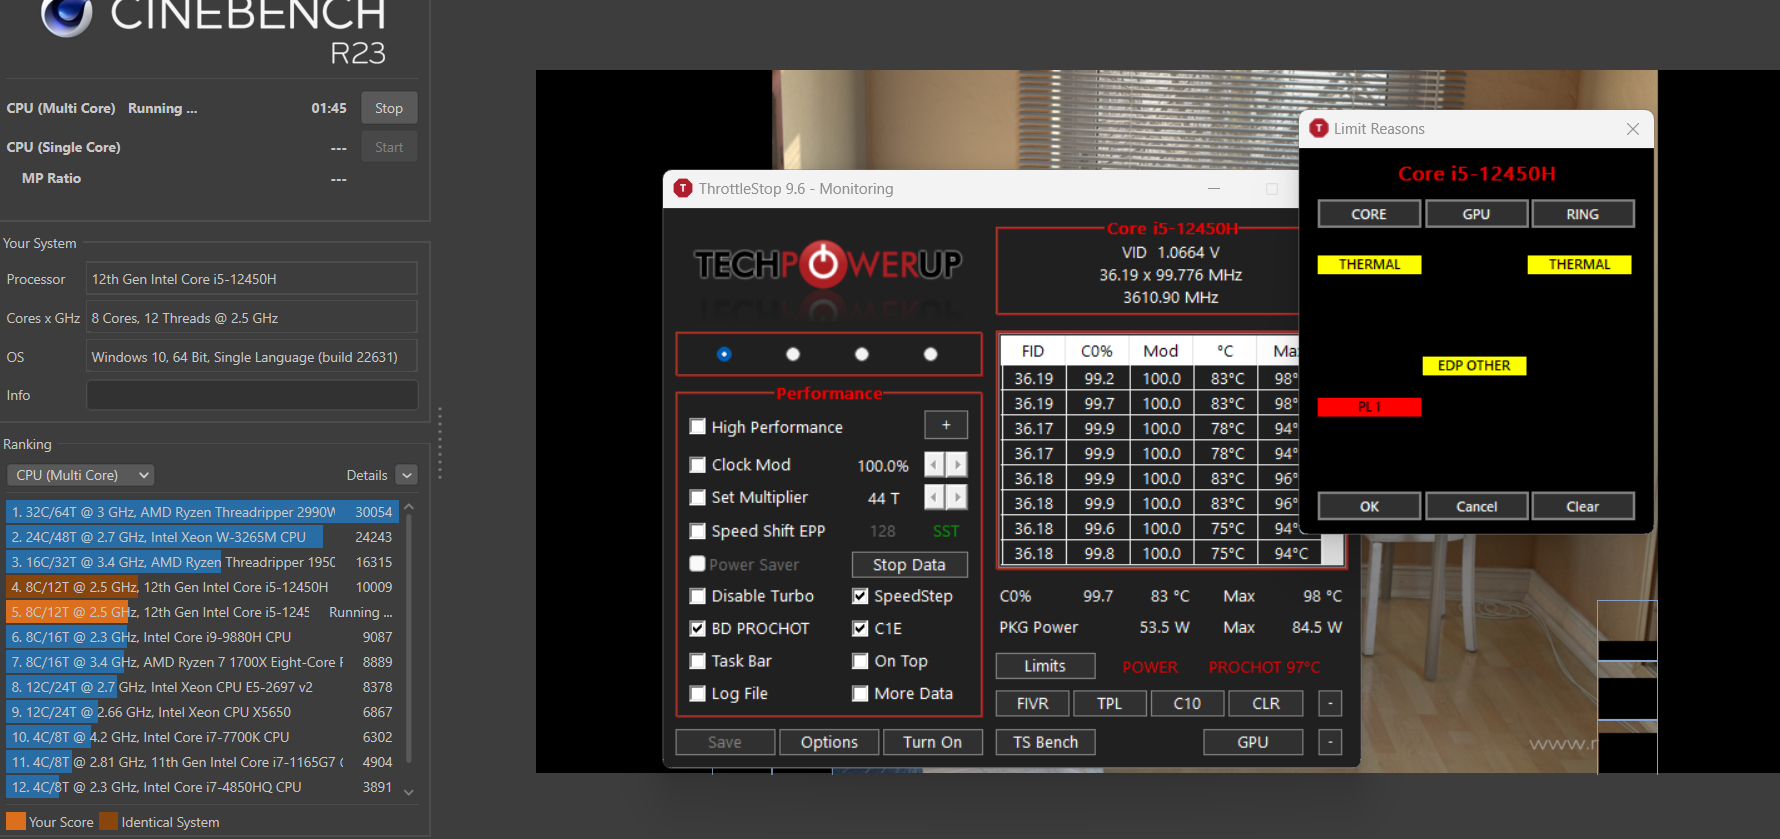Select the third ThrottleStop profile radio button
The height and width of the screenshot is (839, 1780).
pyautogui.click(x=862, y=354)
